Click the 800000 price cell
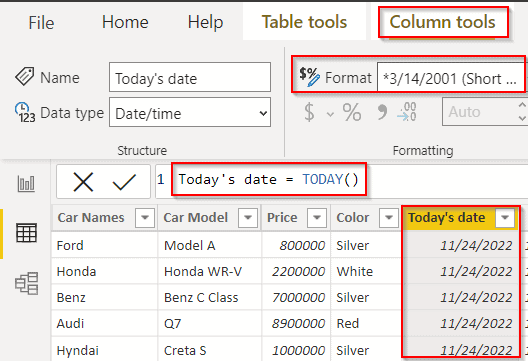The width and height of the screenshot is (528, 361). click(296, 245)
